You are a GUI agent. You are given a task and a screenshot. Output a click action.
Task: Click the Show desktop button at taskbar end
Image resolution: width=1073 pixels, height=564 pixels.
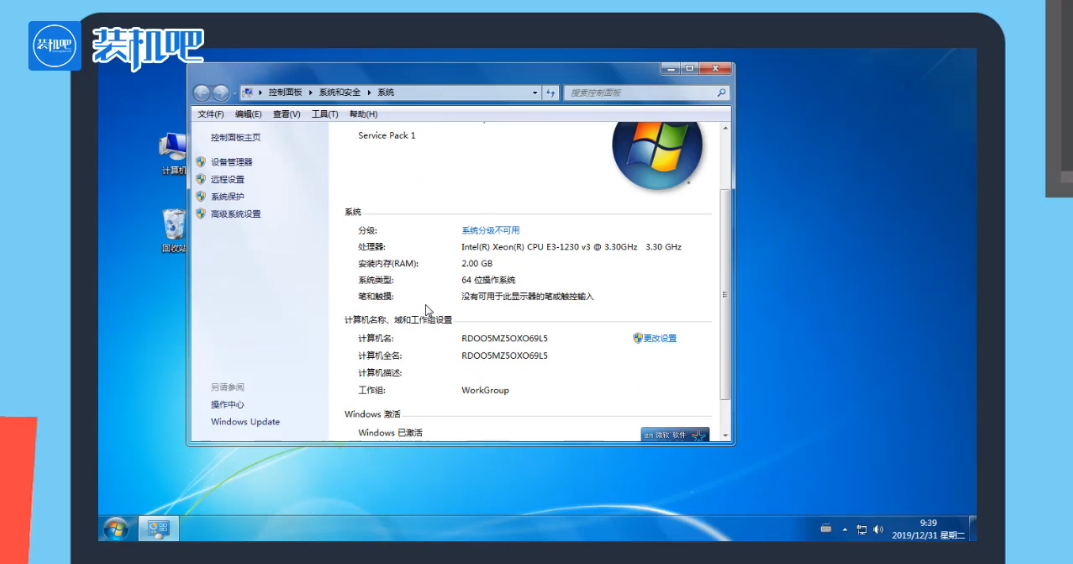[972, 529]
